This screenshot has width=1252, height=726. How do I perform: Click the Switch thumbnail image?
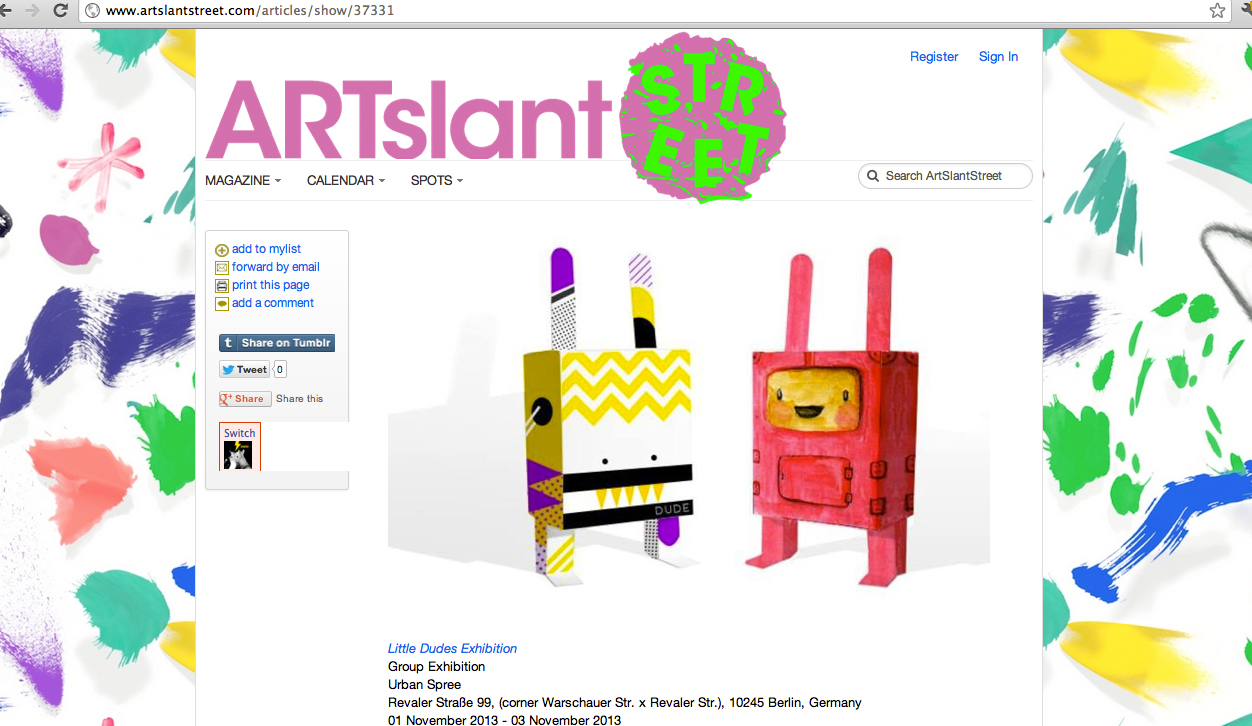tap(238, 455)
